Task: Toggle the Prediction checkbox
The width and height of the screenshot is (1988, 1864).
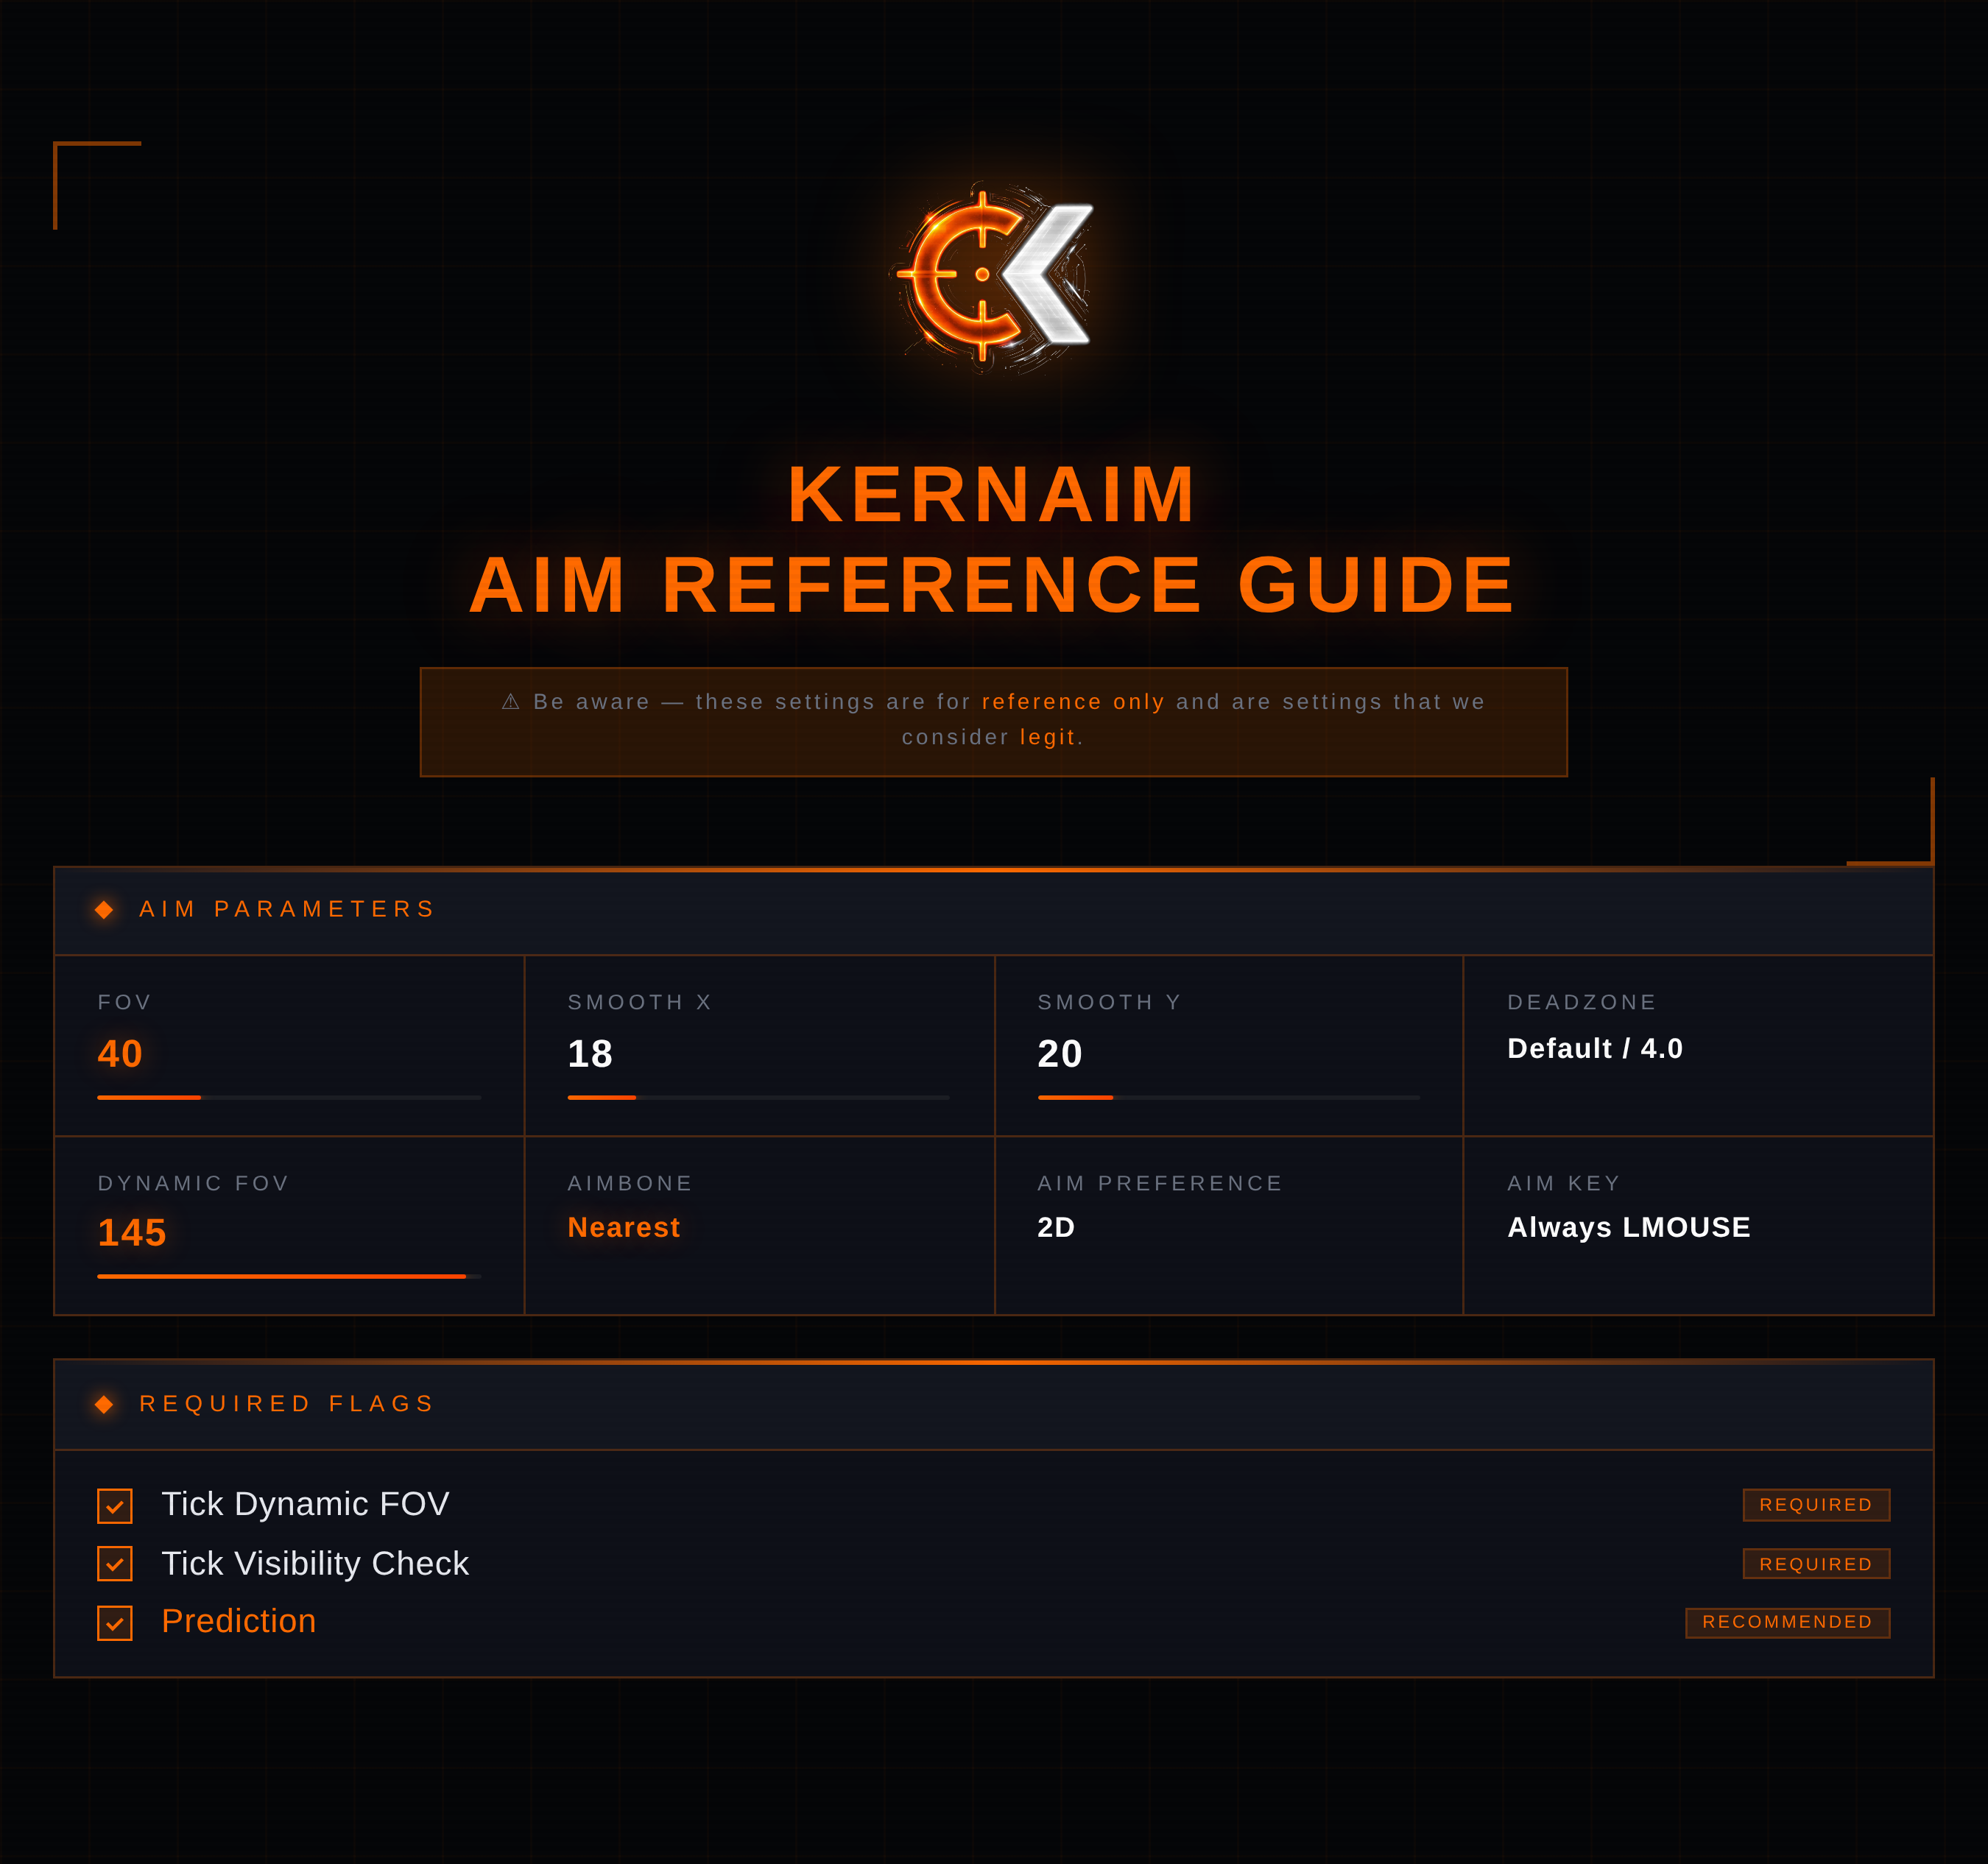Action: click(115, 1623)
